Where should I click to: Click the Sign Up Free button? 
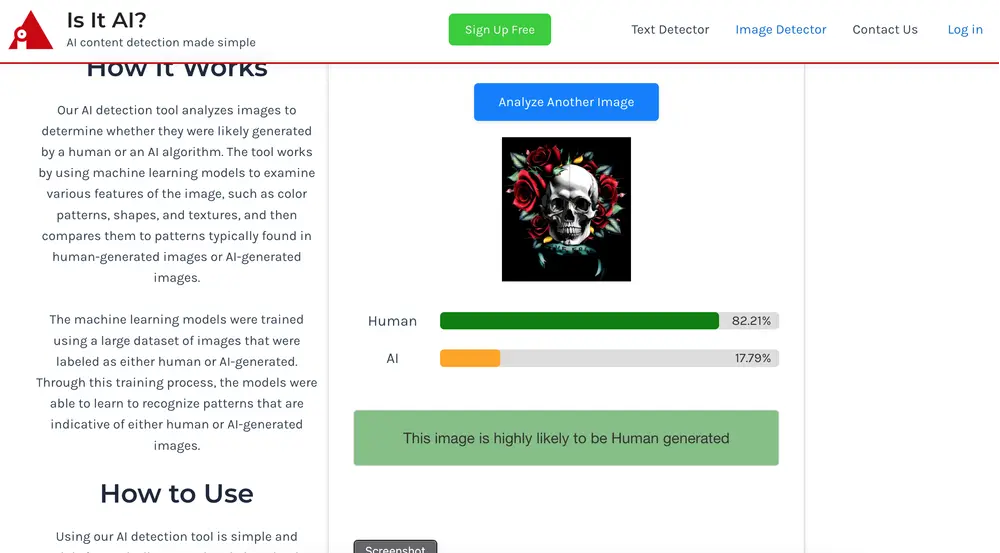point(499,29)
